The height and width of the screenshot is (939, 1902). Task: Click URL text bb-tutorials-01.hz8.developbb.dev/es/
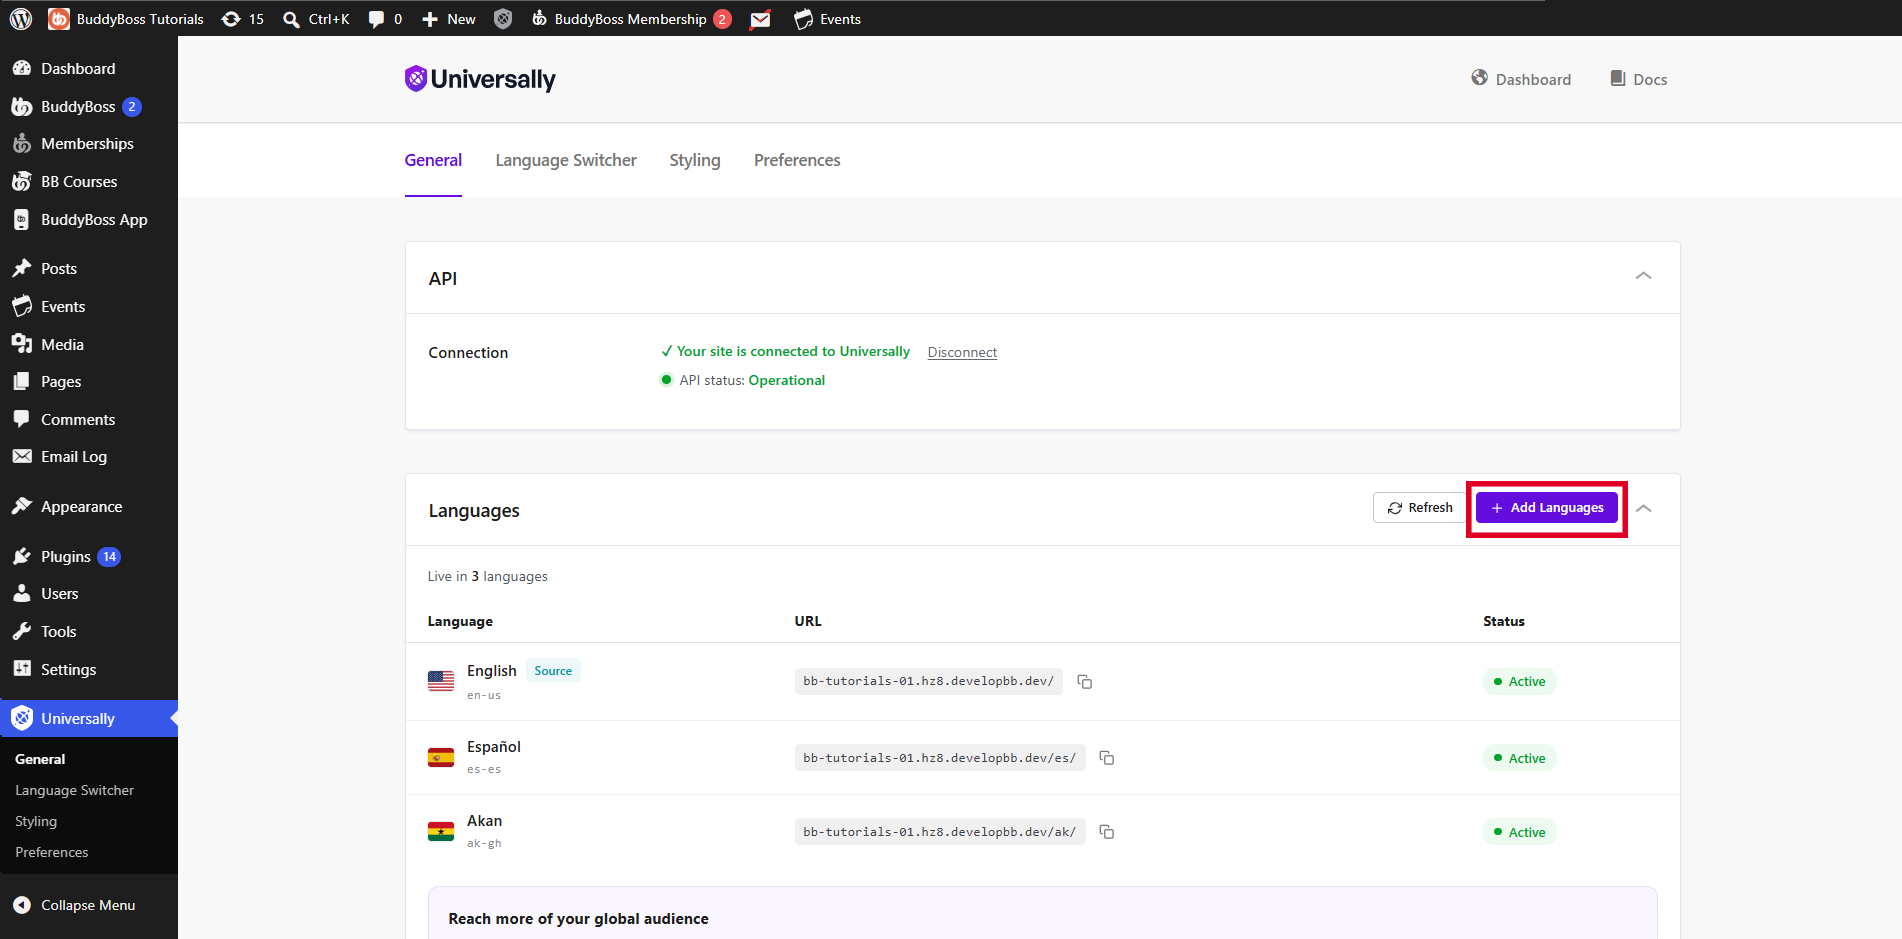pyautogui.click(x=939, y=758)
